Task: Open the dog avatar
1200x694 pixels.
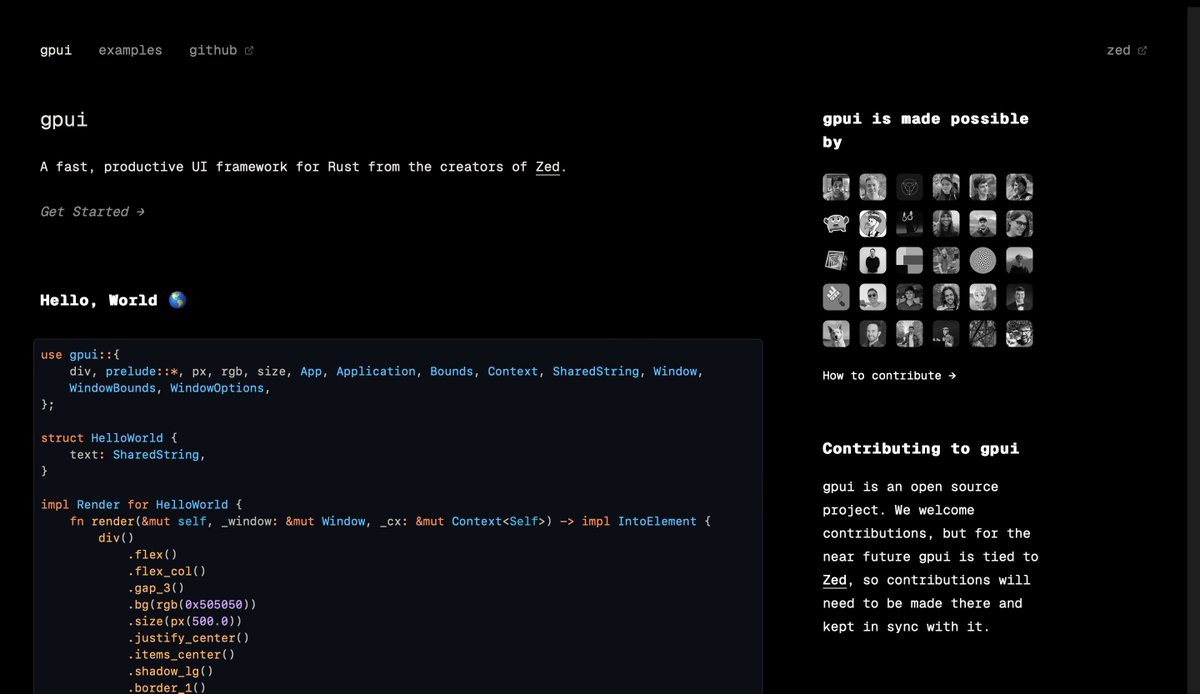Action: 836,333
